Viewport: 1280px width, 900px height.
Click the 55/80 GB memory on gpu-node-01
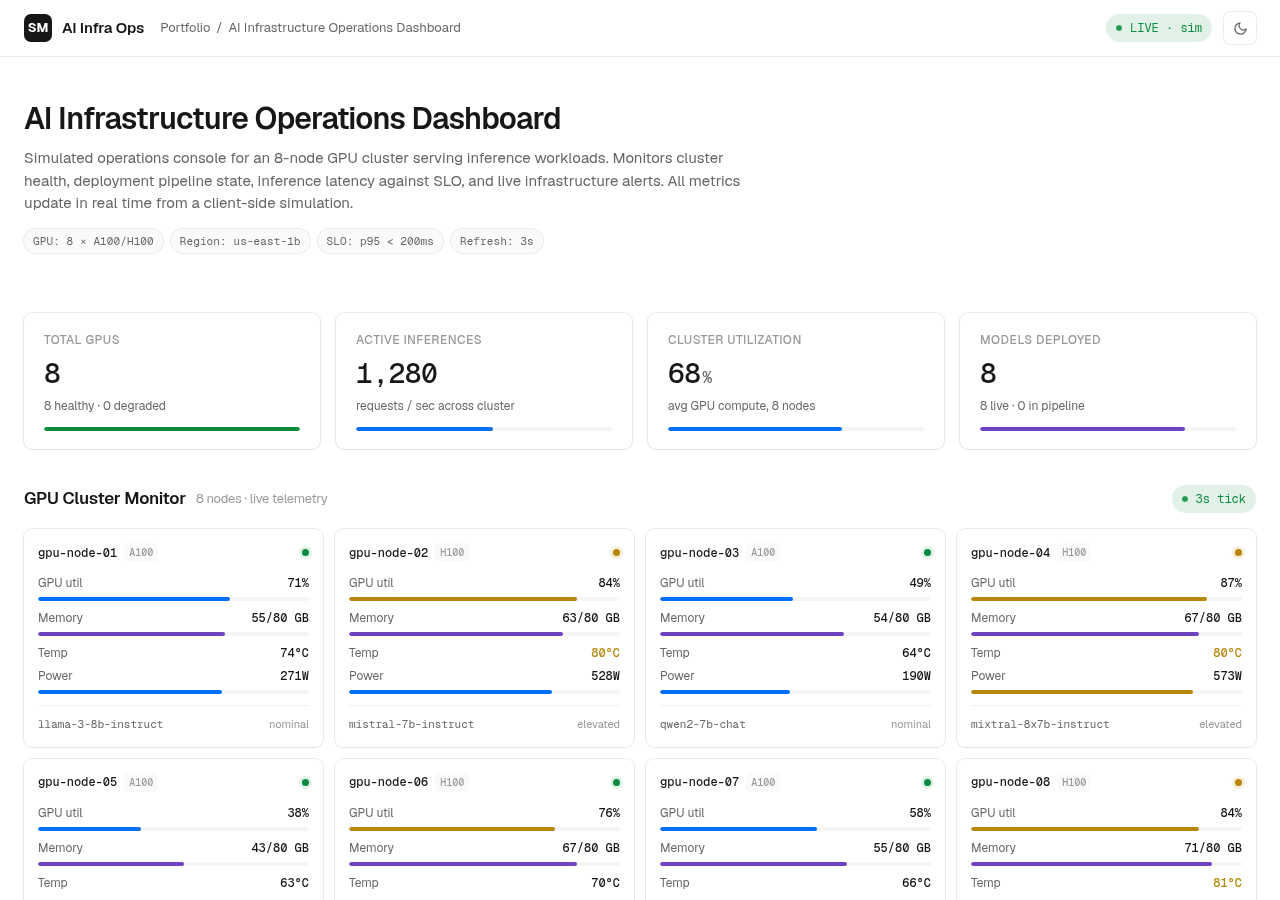(x=280, y=618)
